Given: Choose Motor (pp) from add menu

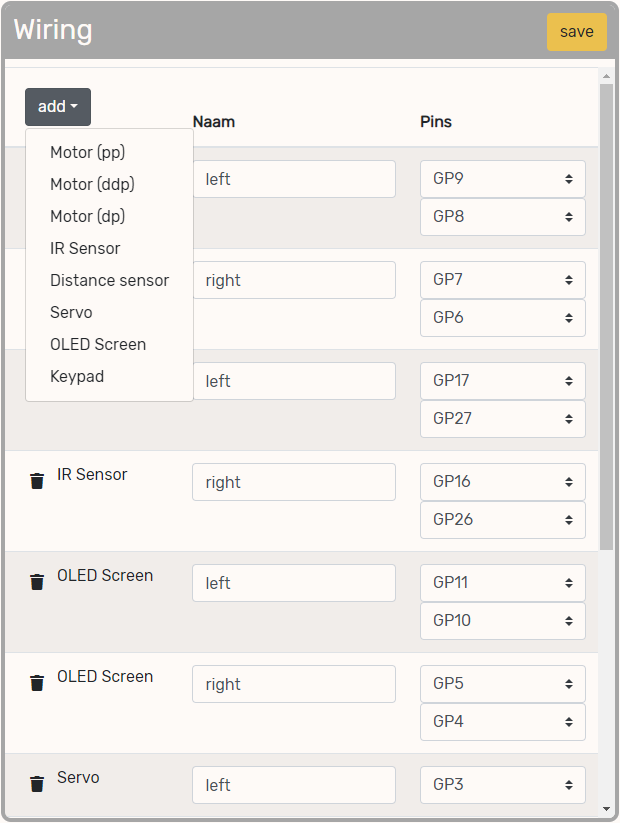Looking at the screenshot, I should (87, 152).
